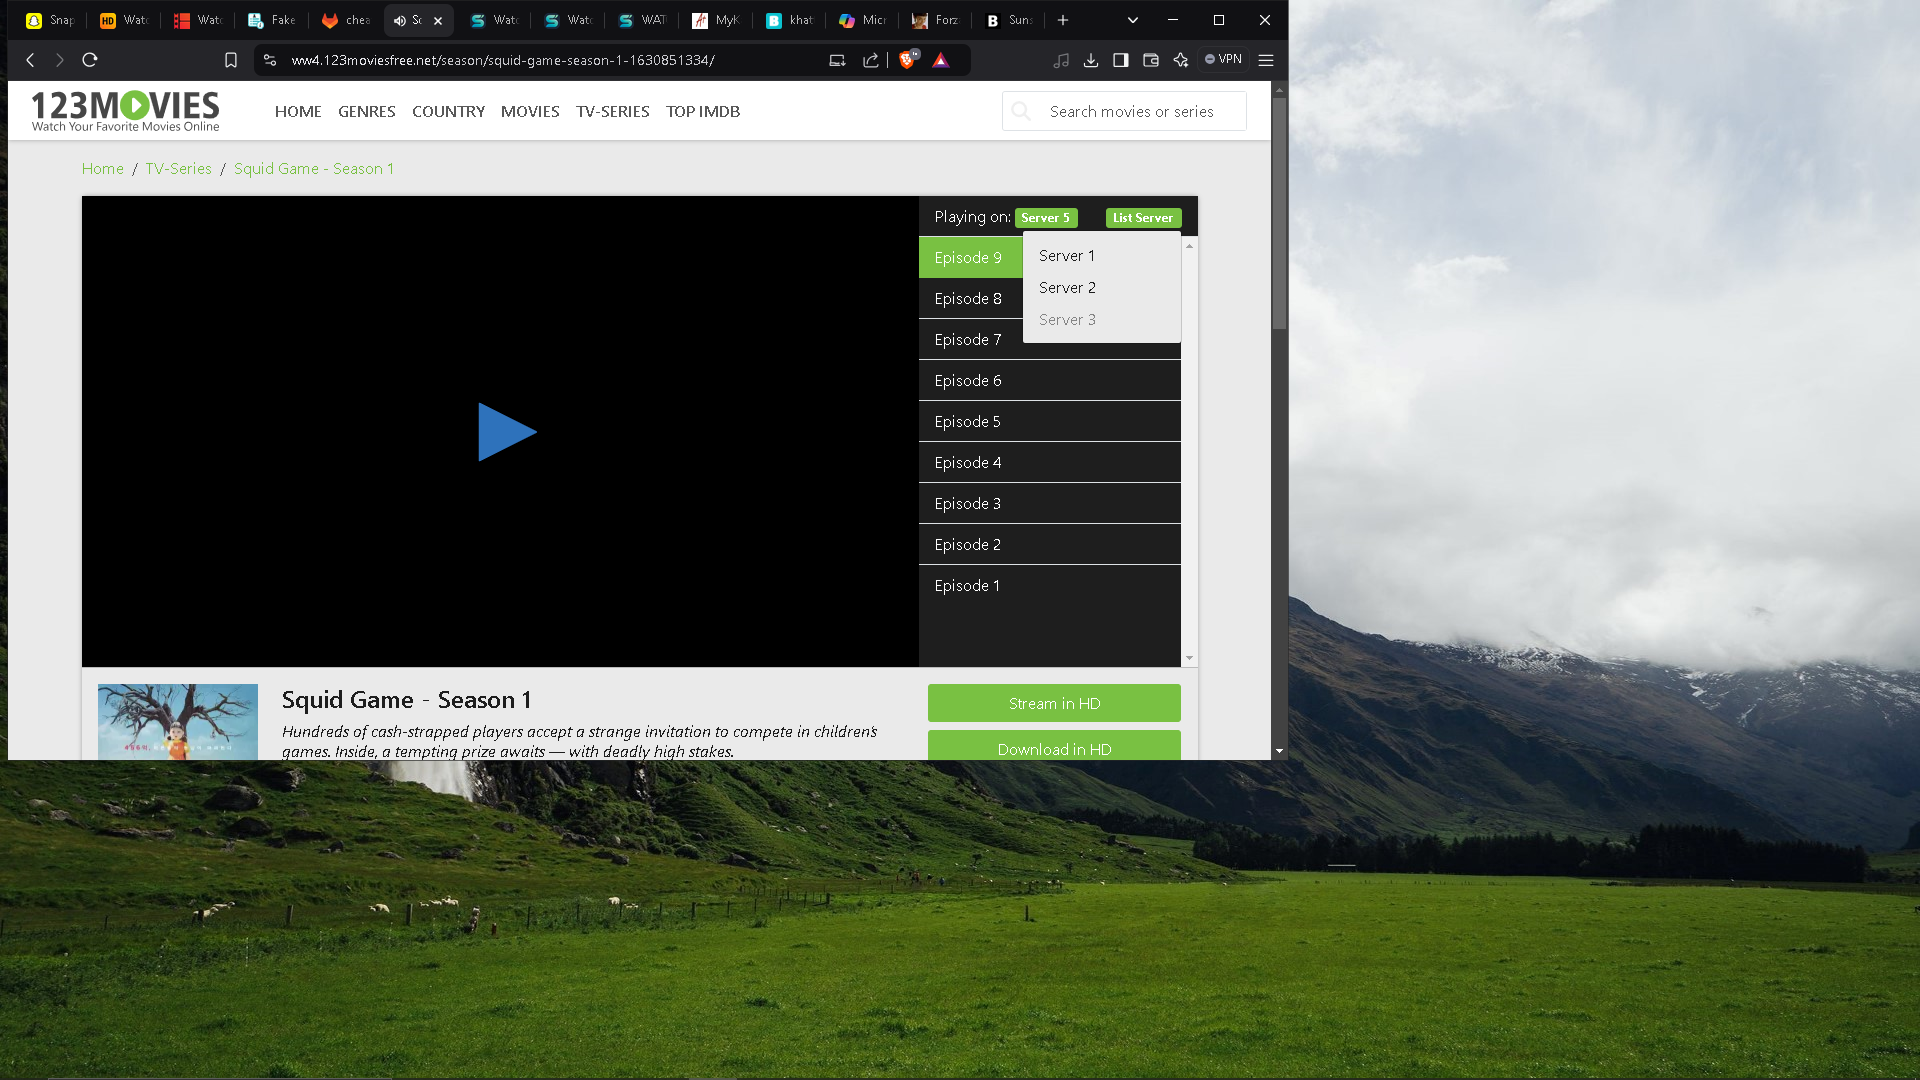Switch to the Micr tab

click(864, 20)
